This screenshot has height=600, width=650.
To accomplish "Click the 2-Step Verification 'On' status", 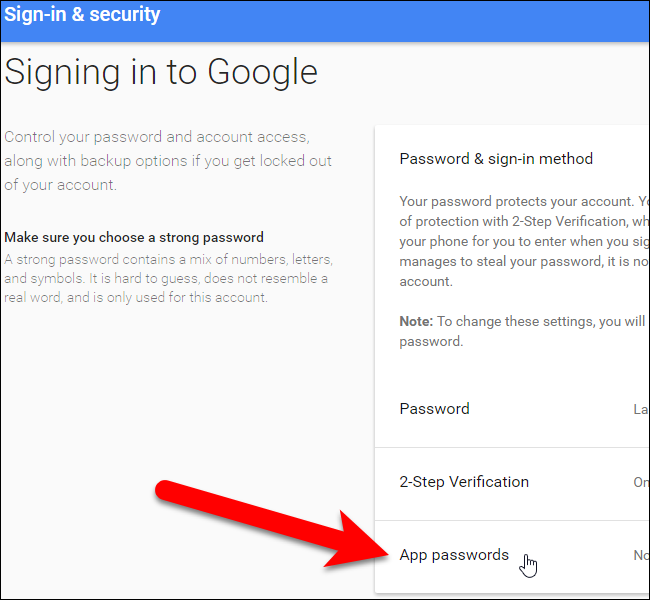I will click(x=641, y=482).
